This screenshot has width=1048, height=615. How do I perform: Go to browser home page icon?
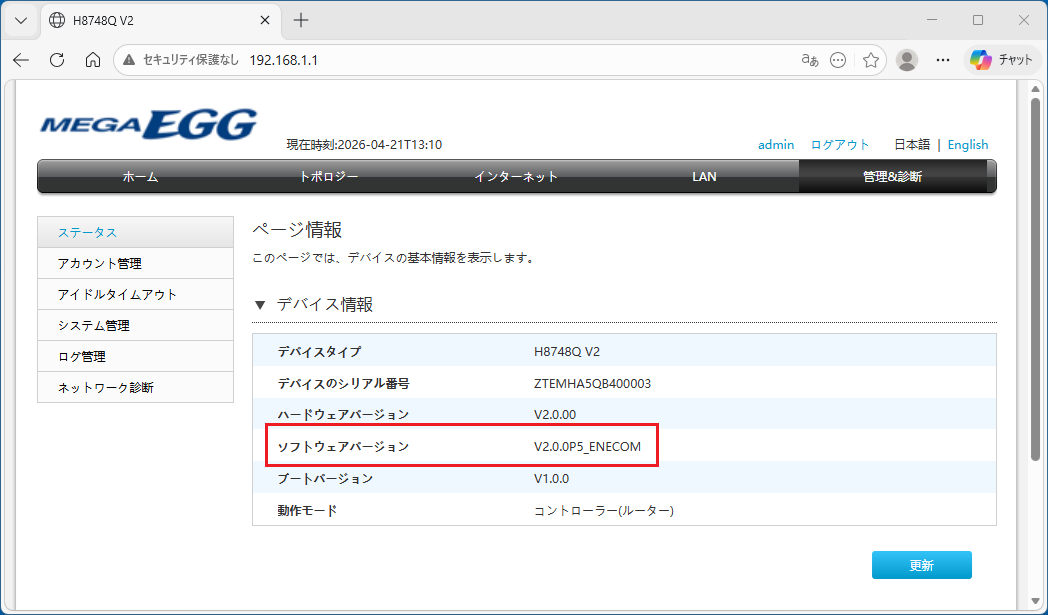point(93,60)
